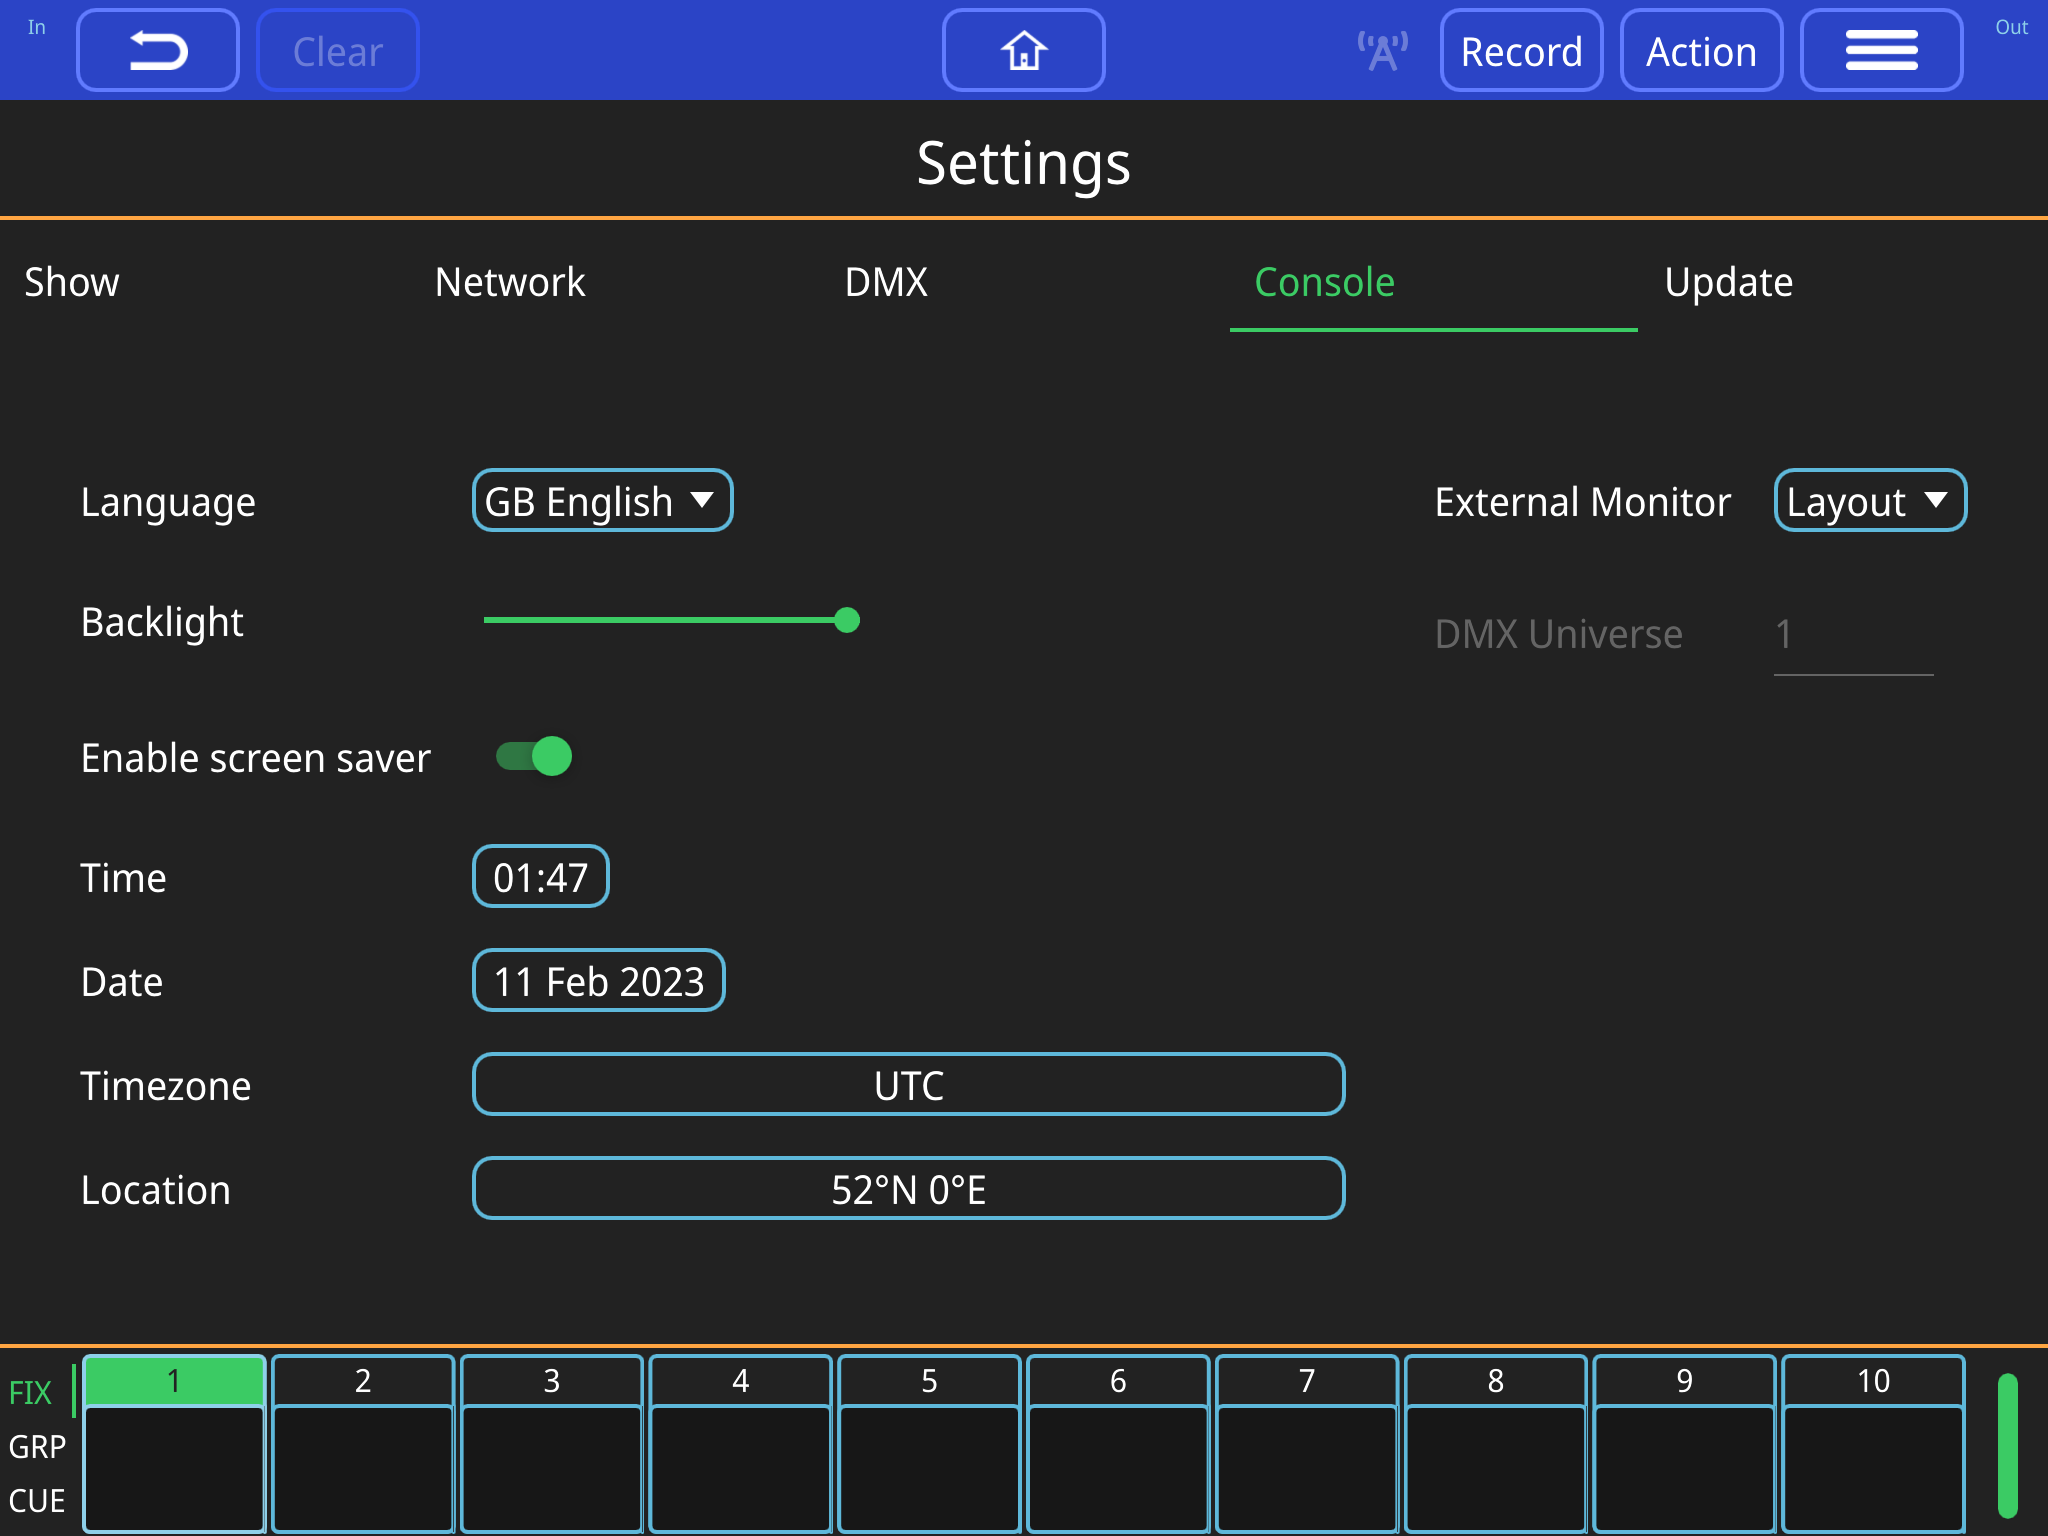2048x1536 pixels.
Task: Select the CUE page indicator
Action: [38, 1500]
